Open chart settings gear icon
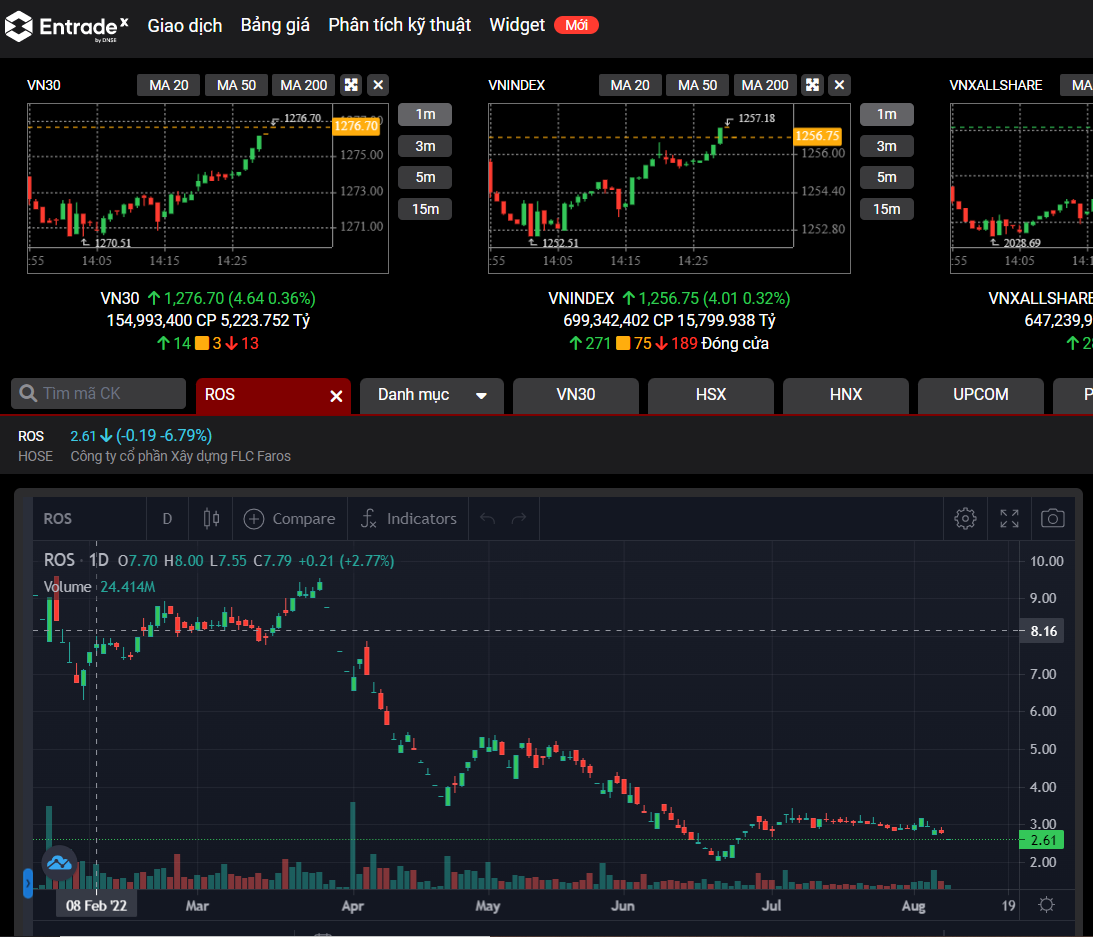 point(965,518)
